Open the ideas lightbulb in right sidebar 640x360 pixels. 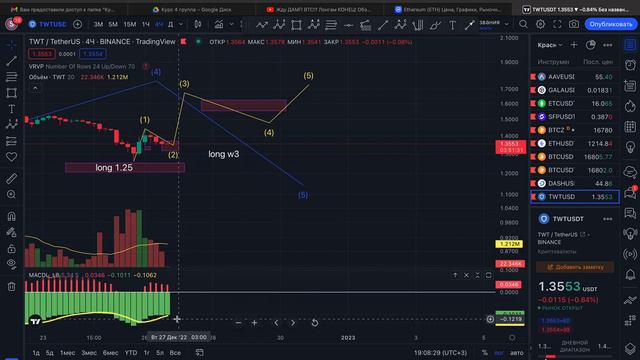[630, 147]
